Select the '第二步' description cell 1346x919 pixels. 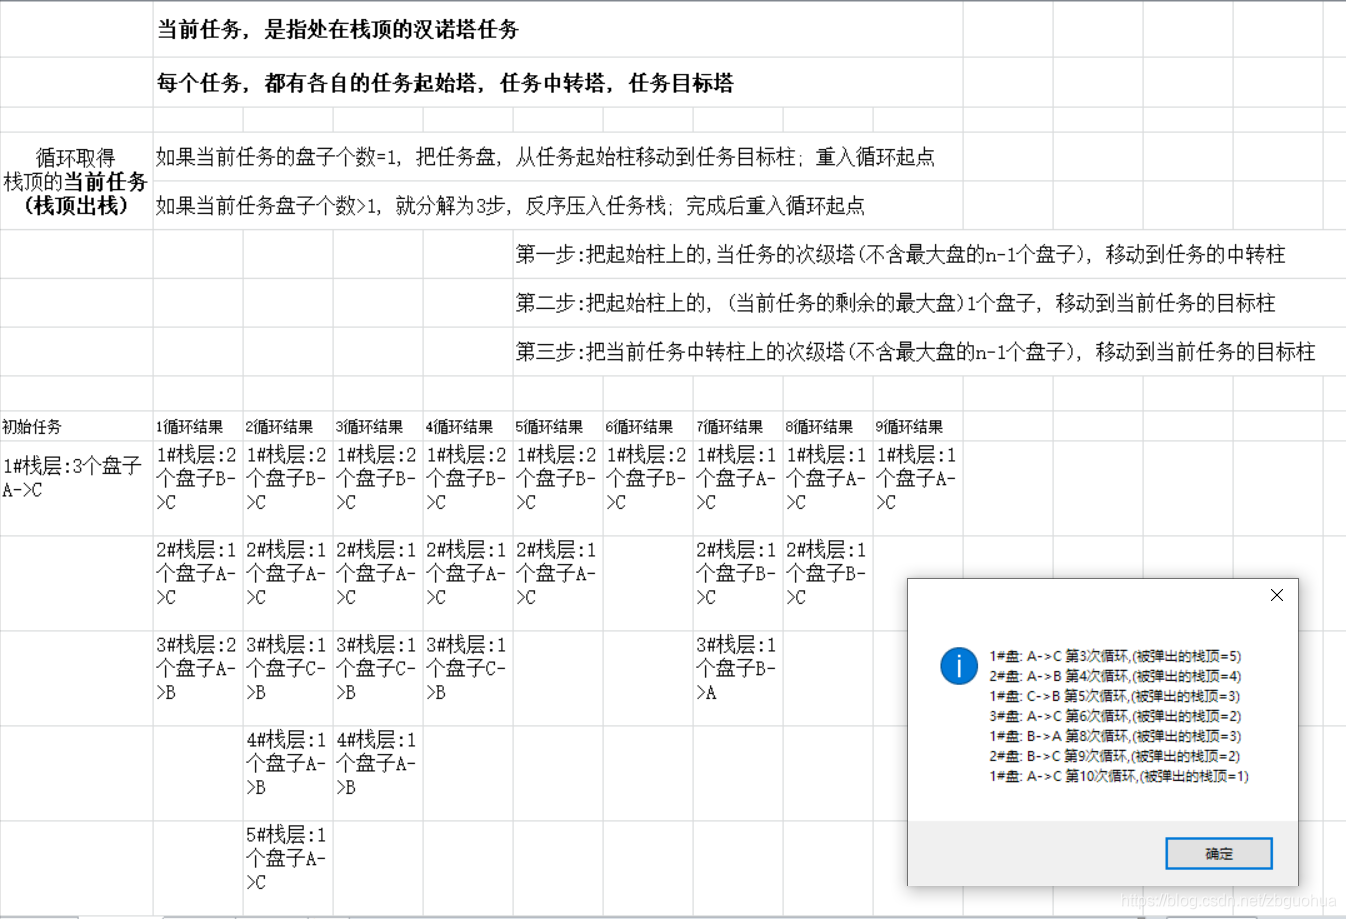[929, 303]
